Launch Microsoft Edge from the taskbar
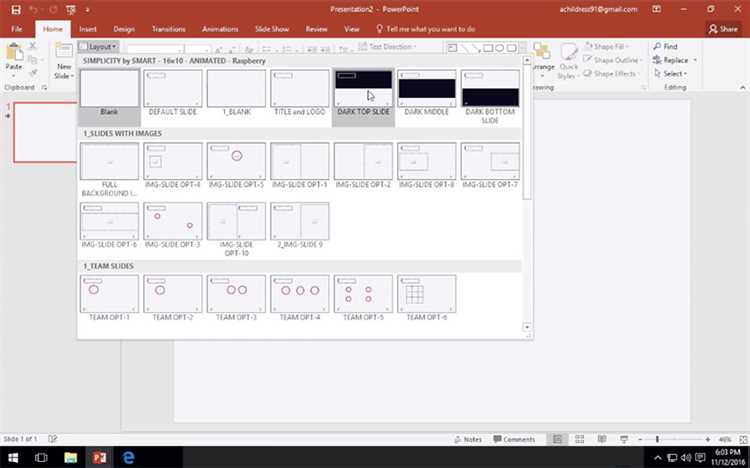This screenshot has width=750, height=468. point(128,456)
